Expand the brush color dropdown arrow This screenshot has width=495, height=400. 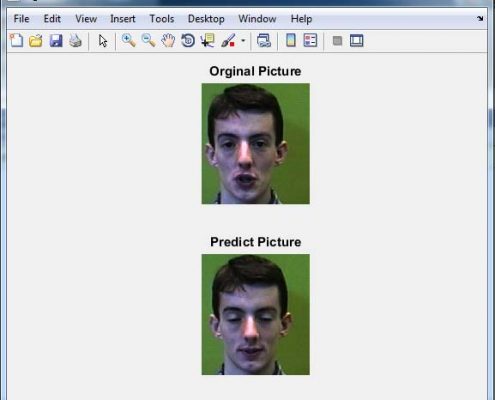243,41
